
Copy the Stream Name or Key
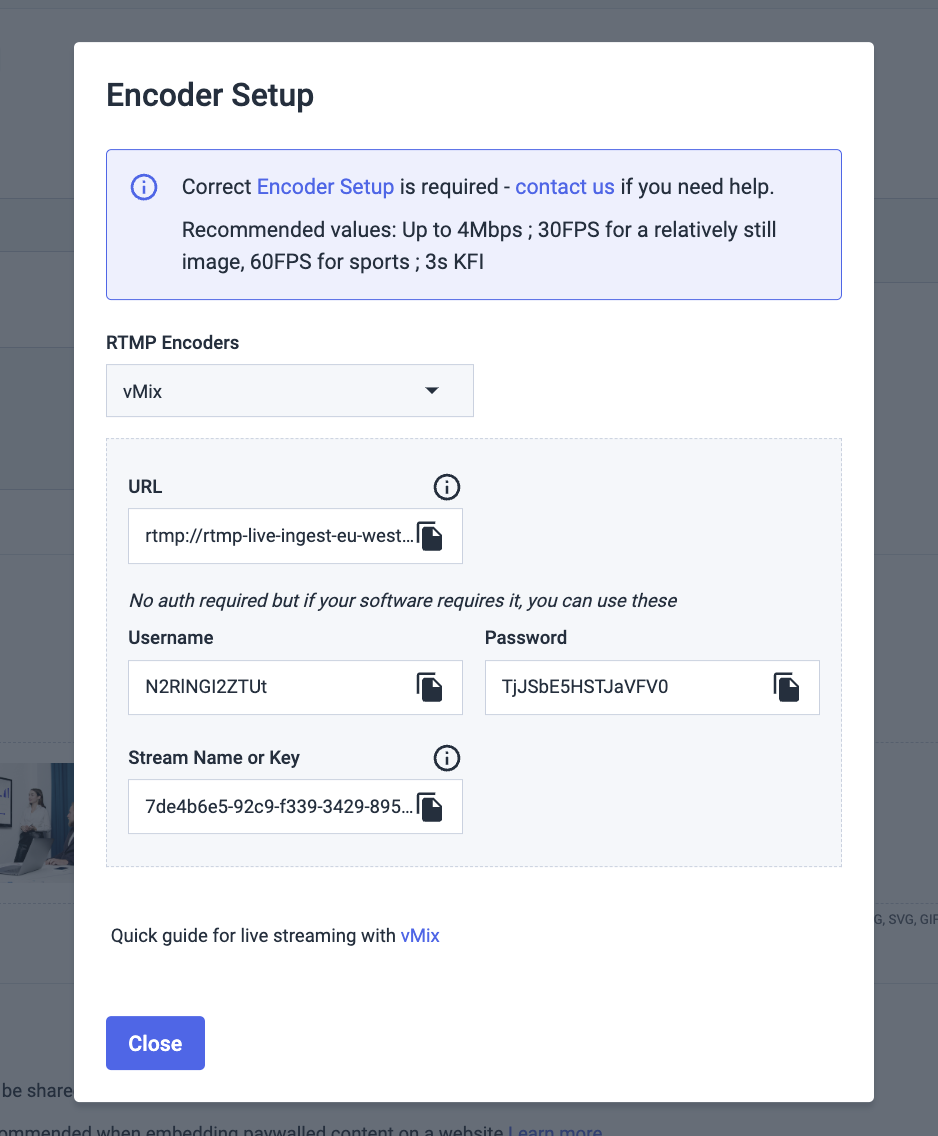point(430,807)
